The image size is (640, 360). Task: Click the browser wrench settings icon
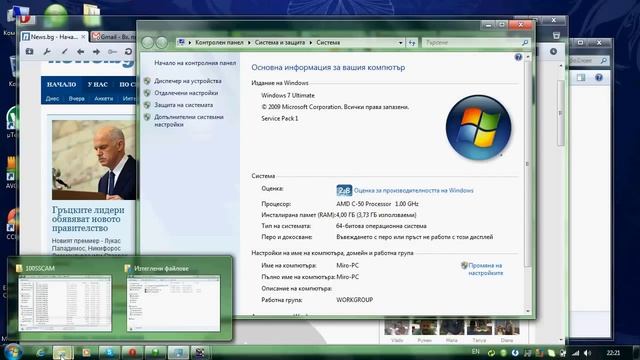pos(47,52)
